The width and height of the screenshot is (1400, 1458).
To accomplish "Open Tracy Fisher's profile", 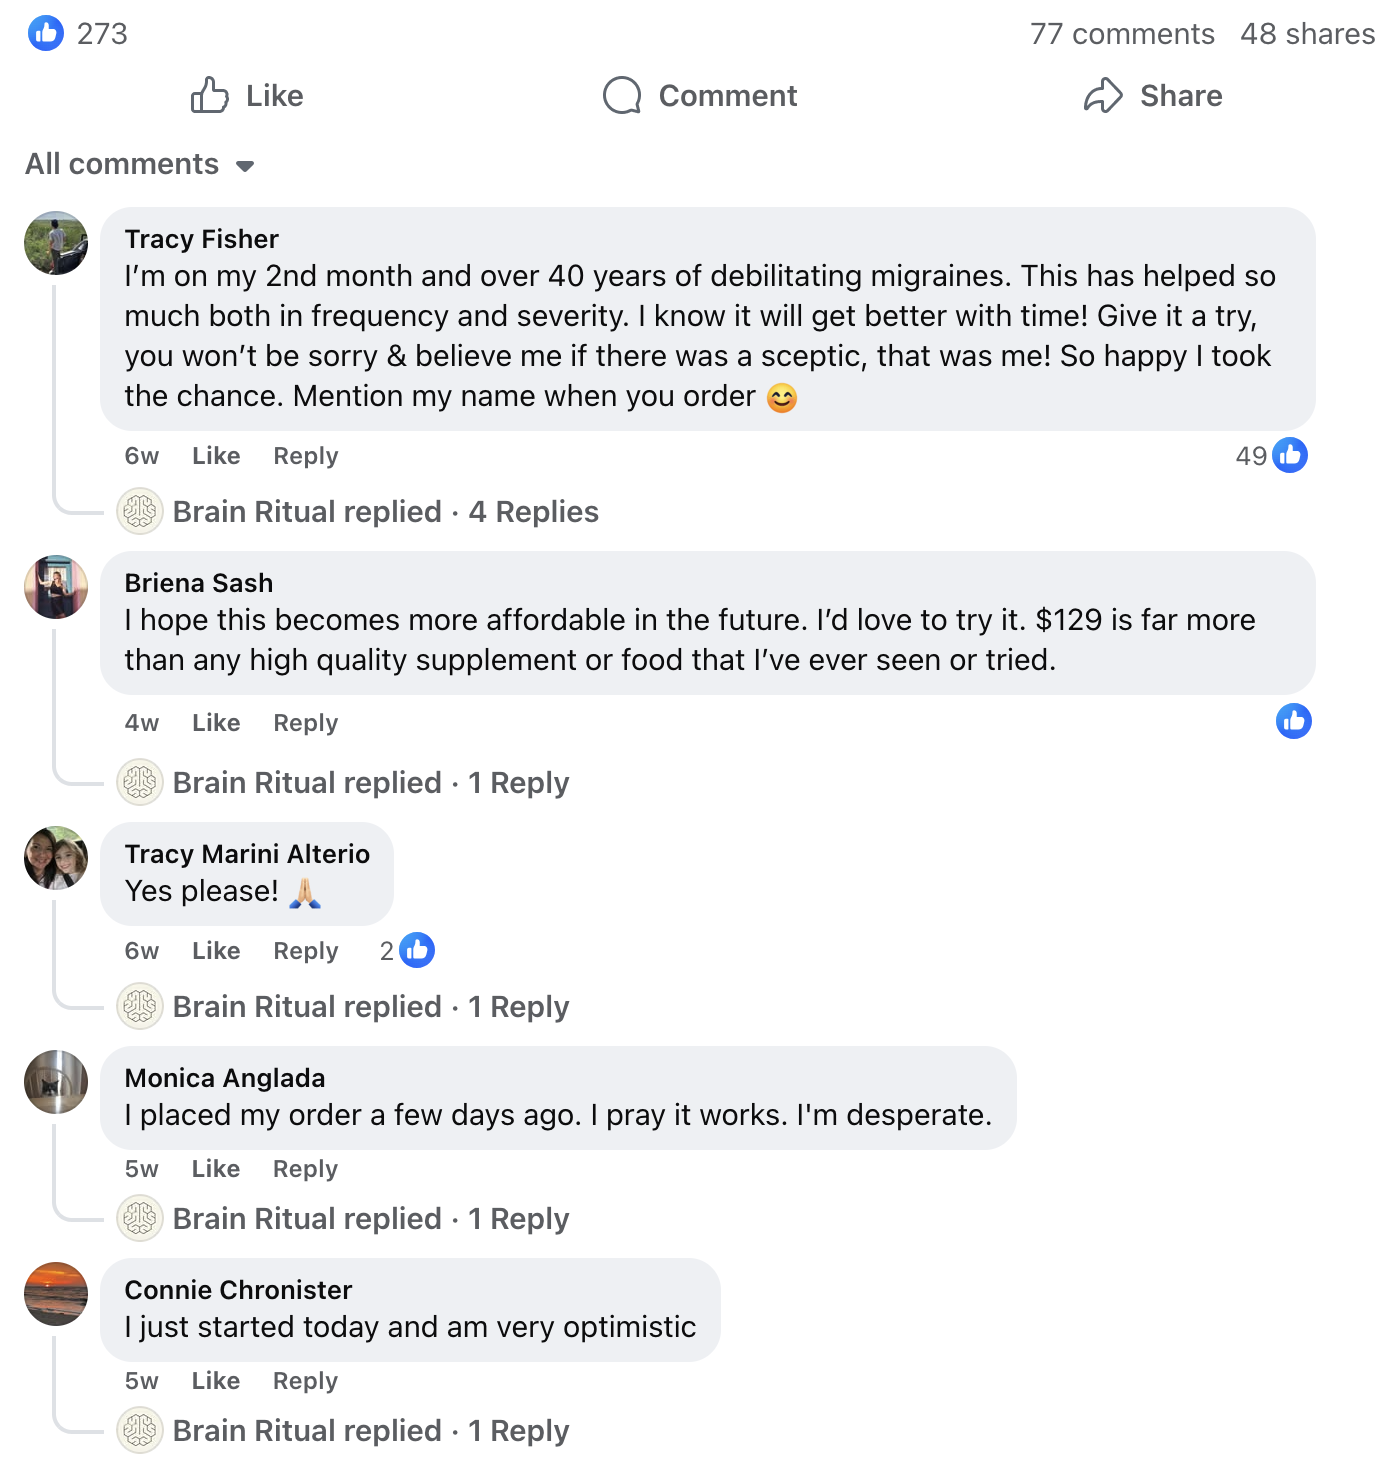I will coord(201,238).
